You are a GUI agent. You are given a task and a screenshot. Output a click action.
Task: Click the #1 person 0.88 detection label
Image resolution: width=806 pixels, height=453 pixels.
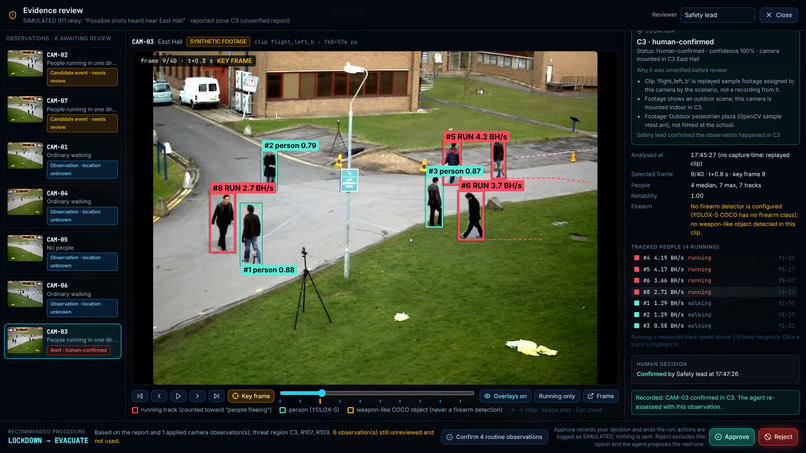pyautogui.click(x=269, y=270)
